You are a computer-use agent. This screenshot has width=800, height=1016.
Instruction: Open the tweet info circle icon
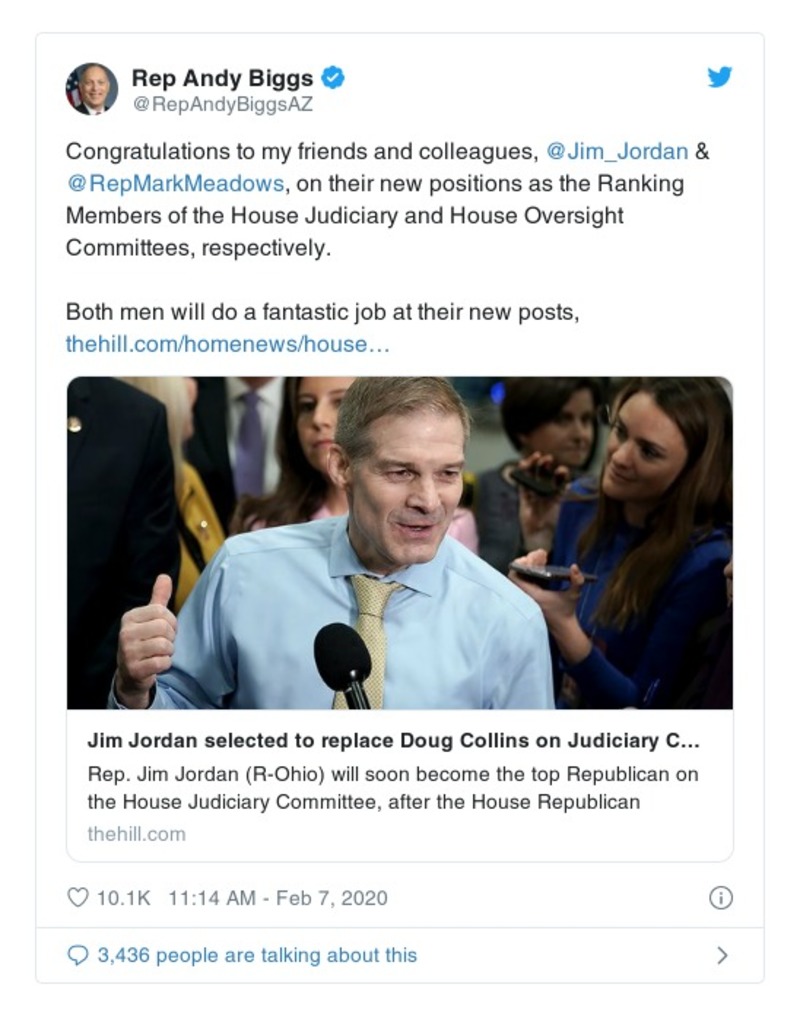point(720,898)
